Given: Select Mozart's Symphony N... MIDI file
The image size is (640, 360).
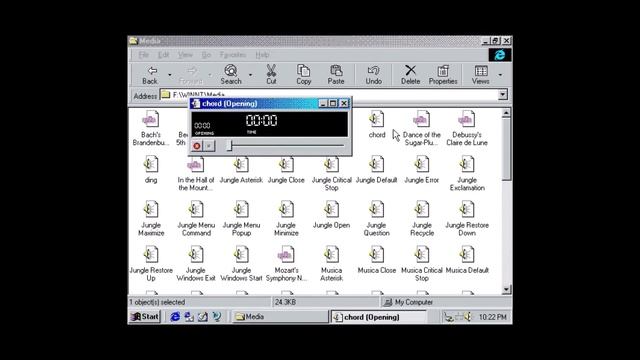Looking at the screenshot, I should tap(286, 264).
